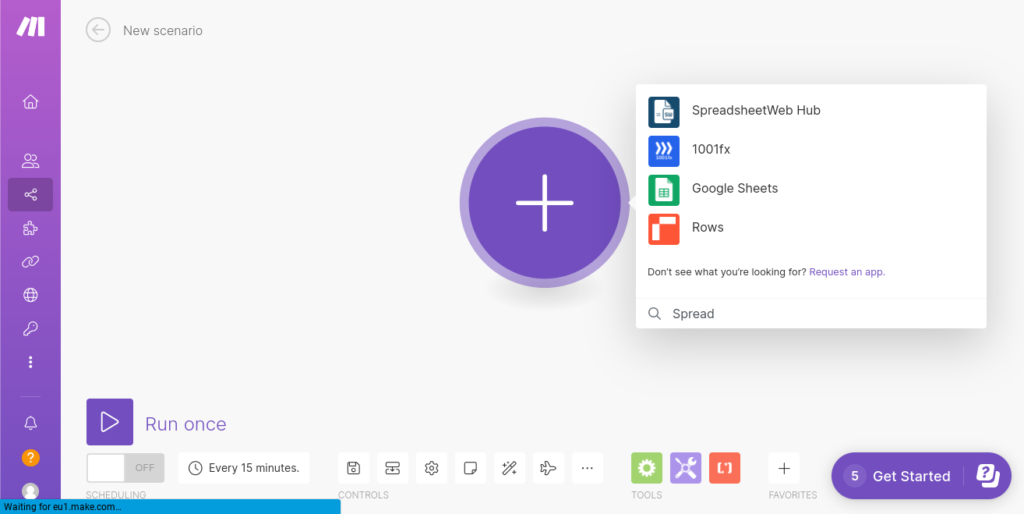
Task: Open the Templates puzzle icon in sidebar
Action: [30, 228]
